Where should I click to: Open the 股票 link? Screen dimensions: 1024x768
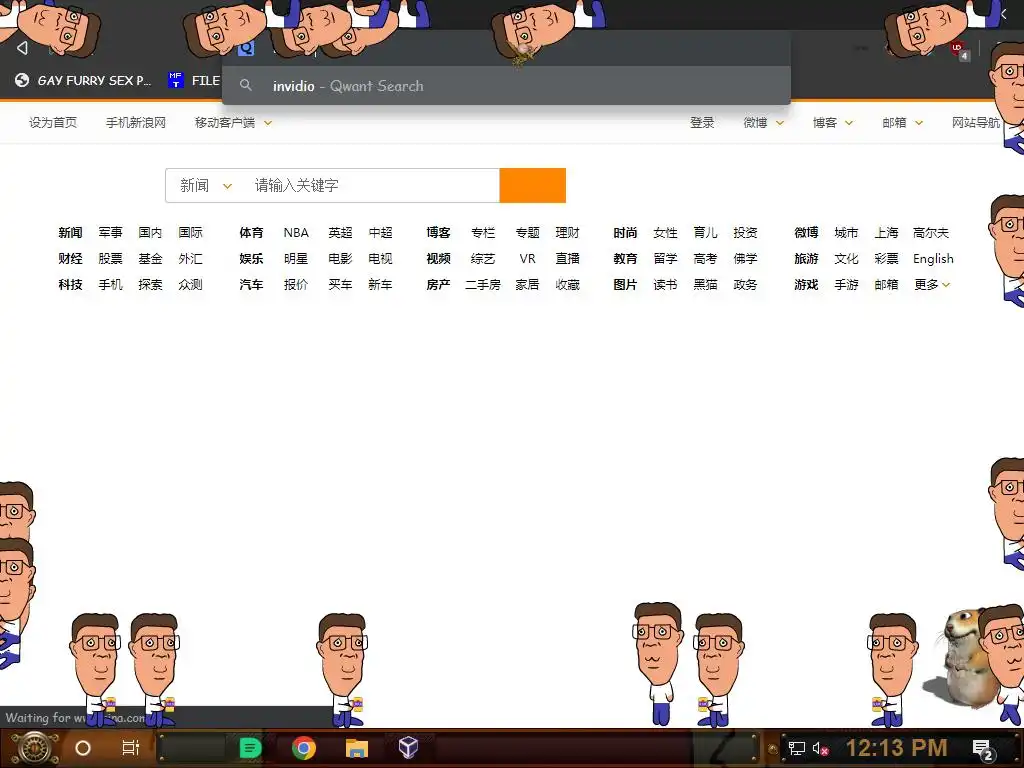(x=110, y=259)
